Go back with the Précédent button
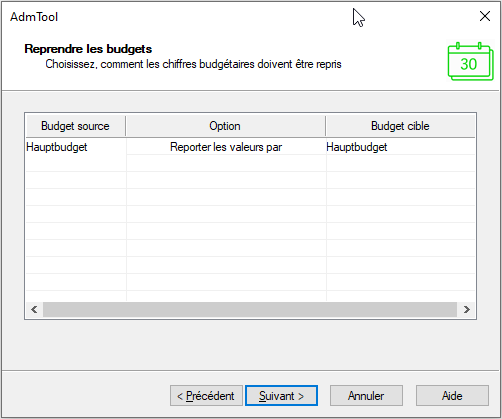Image resolution: width=502 pixels, height=419 pixels. (206, 396)
